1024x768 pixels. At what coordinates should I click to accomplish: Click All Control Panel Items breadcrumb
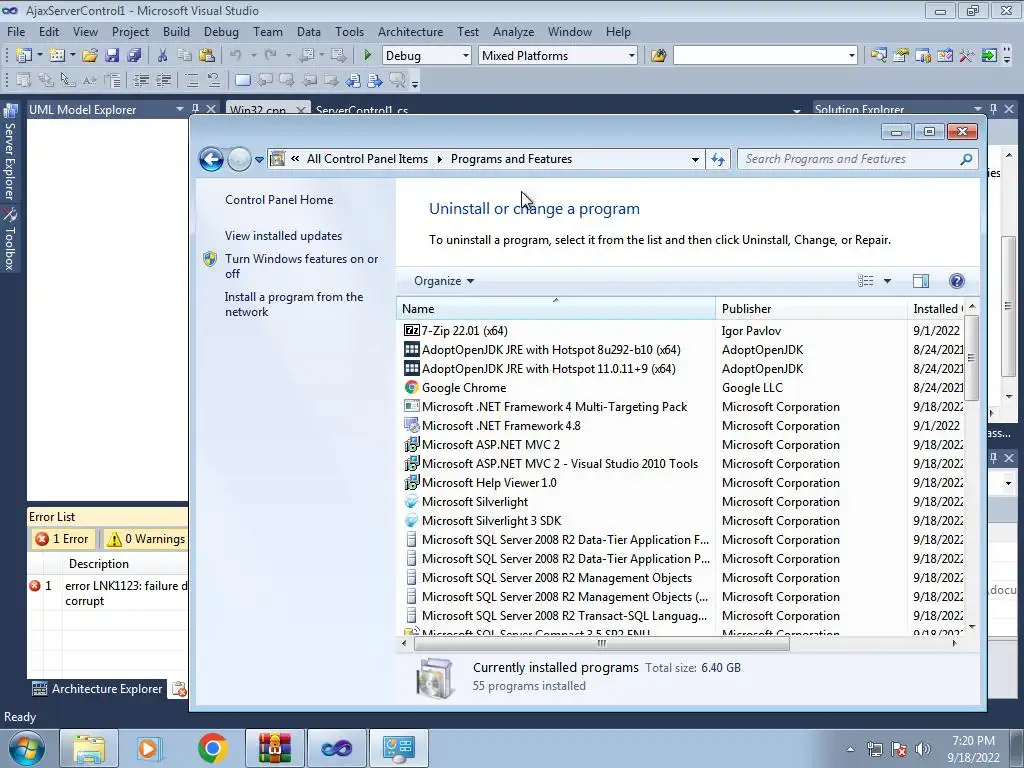click(x=367, y=159)
